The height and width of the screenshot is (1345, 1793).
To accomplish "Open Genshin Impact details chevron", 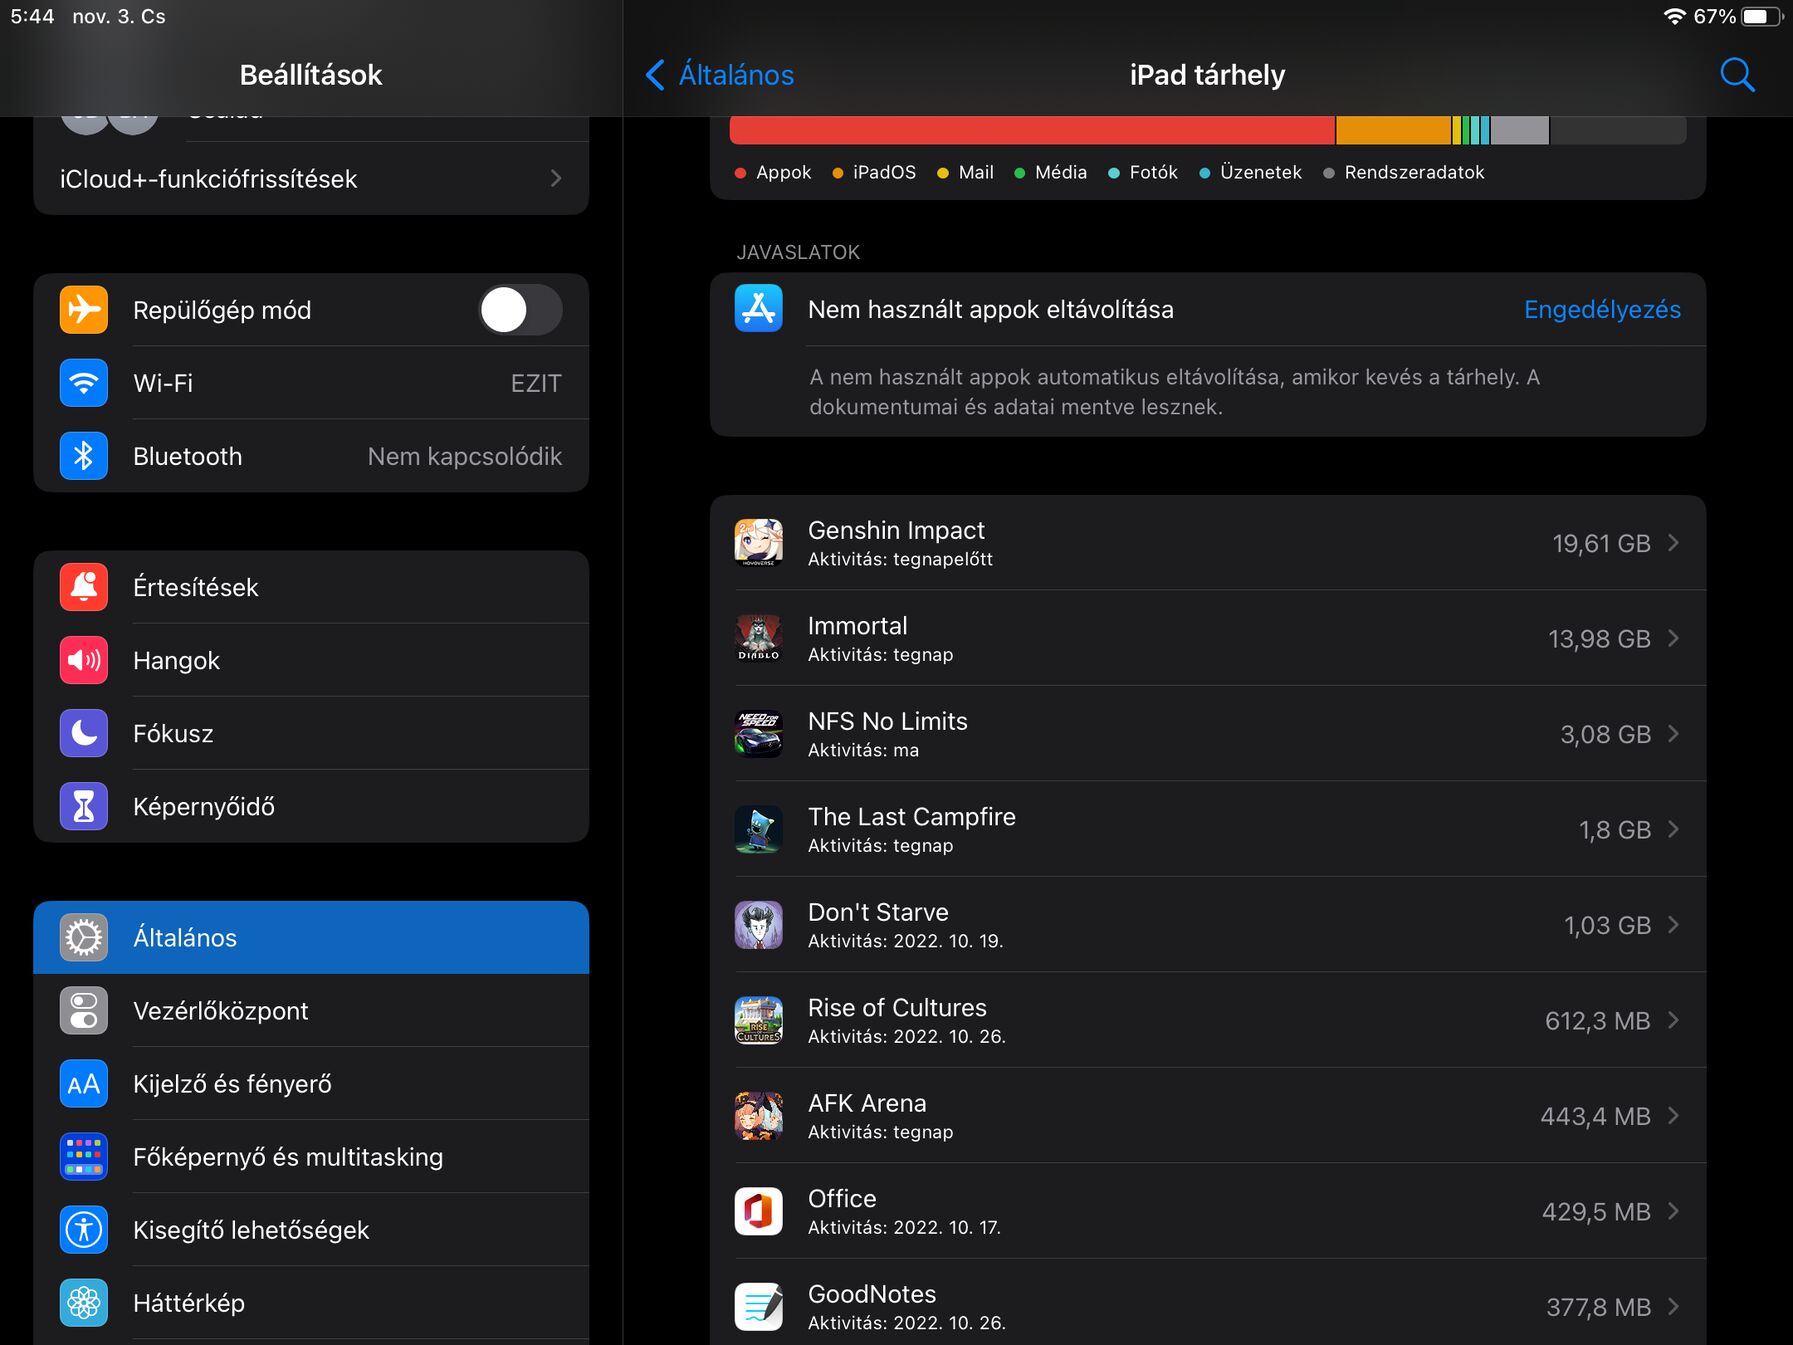I will [1673, 543].
